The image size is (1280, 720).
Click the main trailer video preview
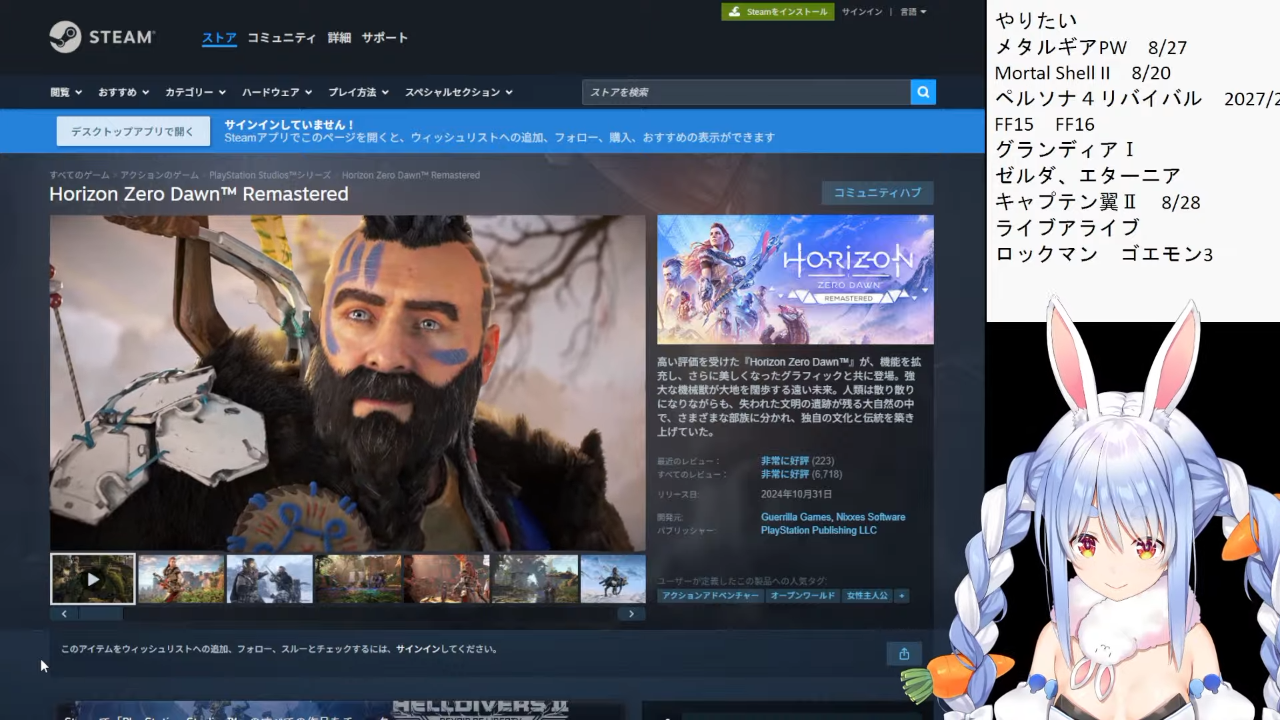[x=348, y=383]
